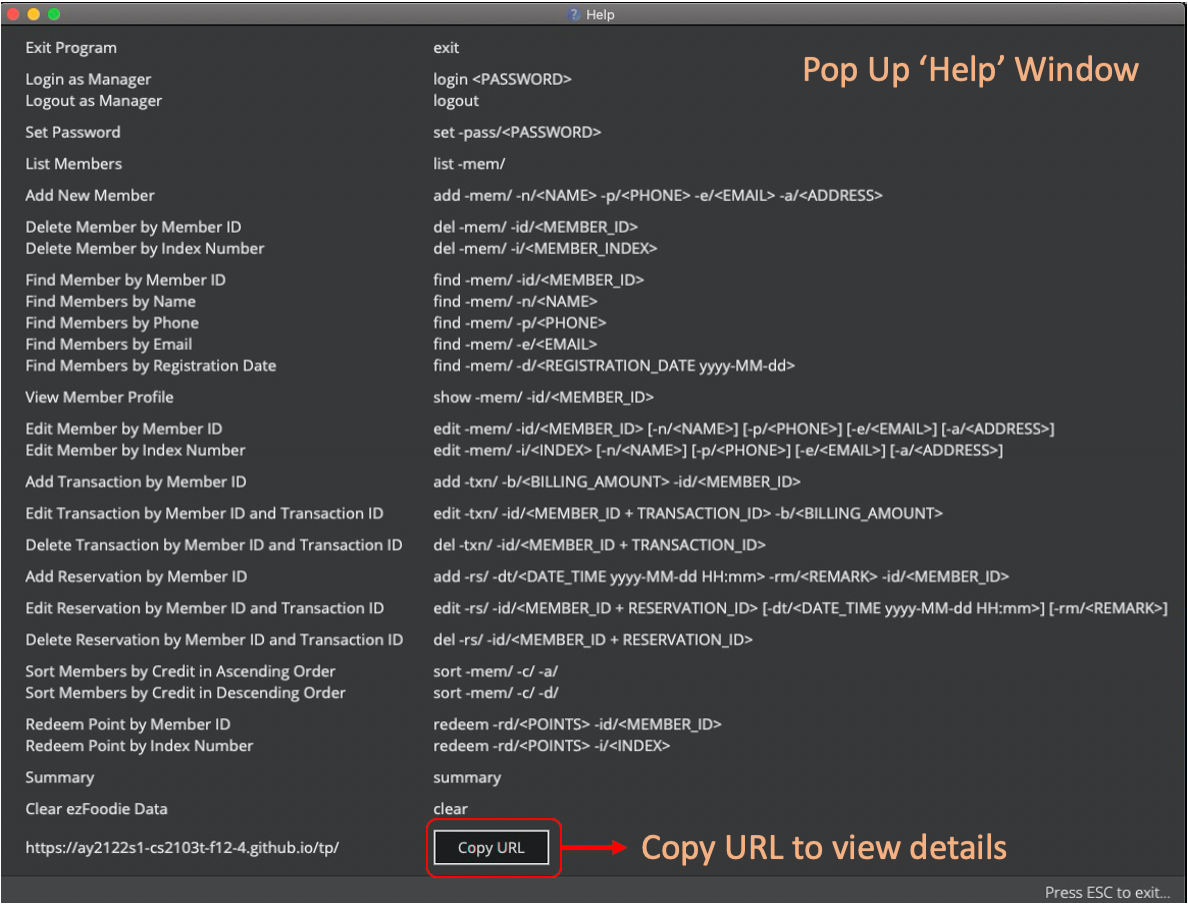Minimize the Help window using yellow button

pyautogui.click(x=34, y=14)
